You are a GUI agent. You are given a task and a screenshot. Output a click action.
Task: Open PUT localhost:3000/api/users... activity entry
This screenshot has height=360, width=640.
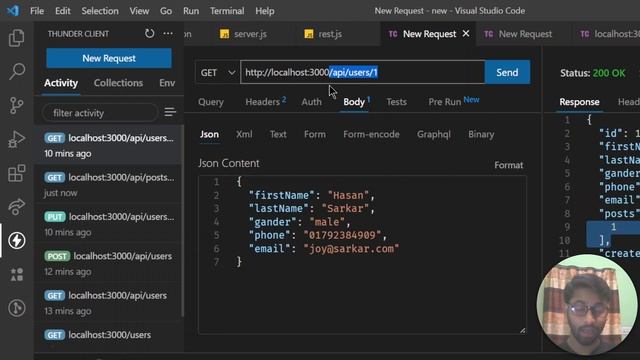coord(109,224)
